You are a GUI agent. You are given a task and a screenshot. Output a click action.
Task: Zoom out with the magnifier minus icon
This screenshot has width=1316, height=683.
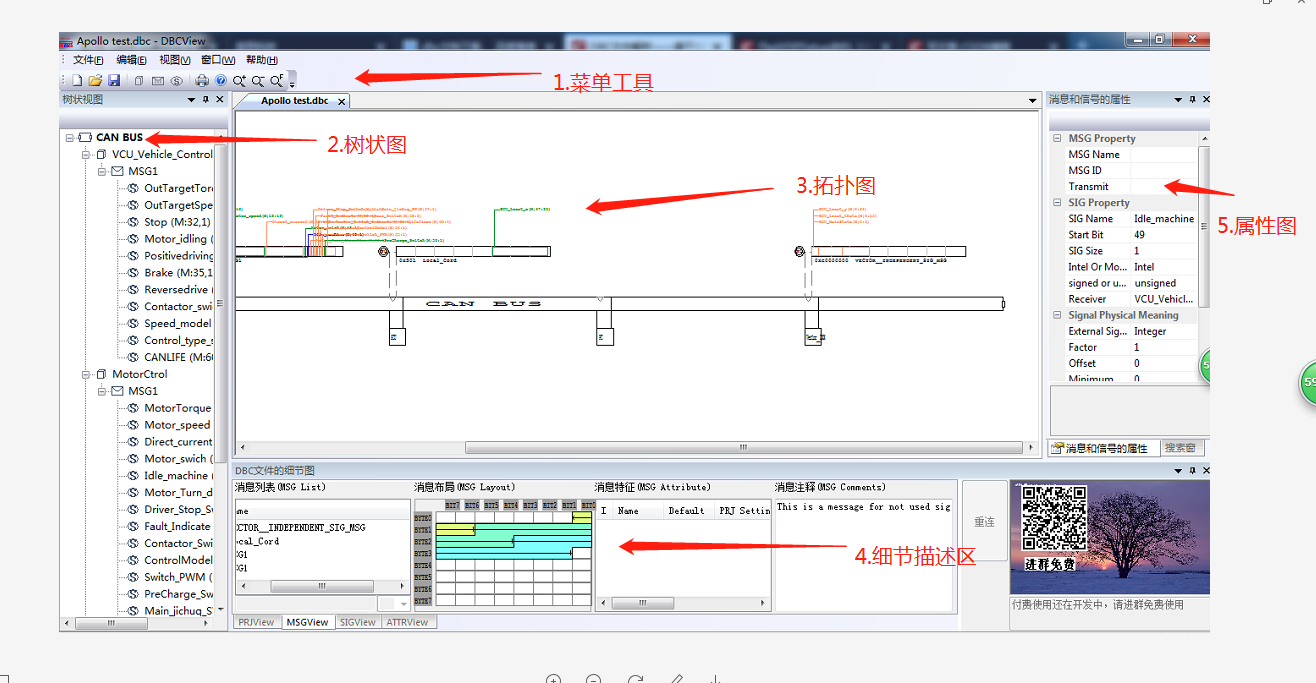[258, 81]
